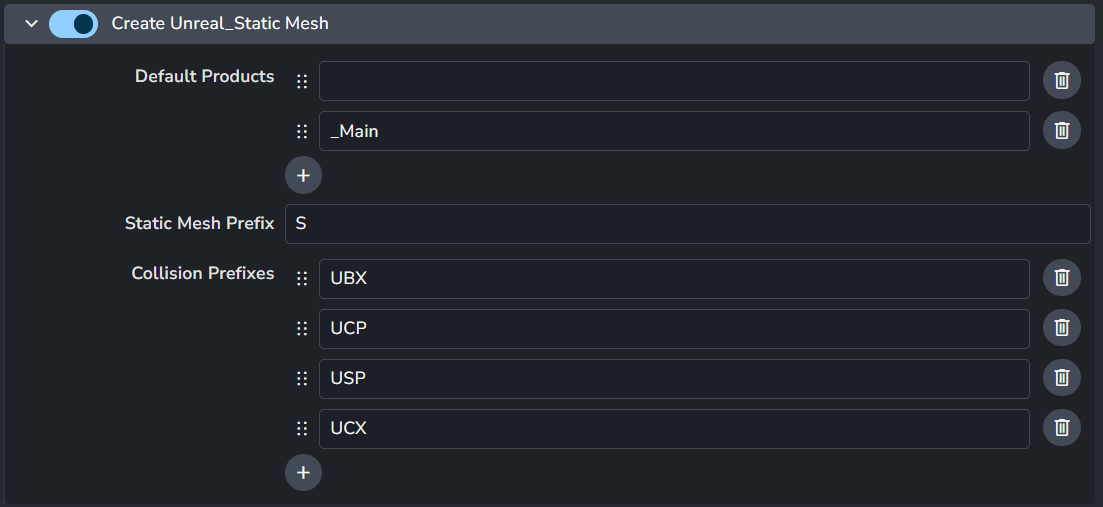Click the Static Mesh Prefix field
Image resolution: width=1103 pixels, height=507 pixels.
click(687, 224)
